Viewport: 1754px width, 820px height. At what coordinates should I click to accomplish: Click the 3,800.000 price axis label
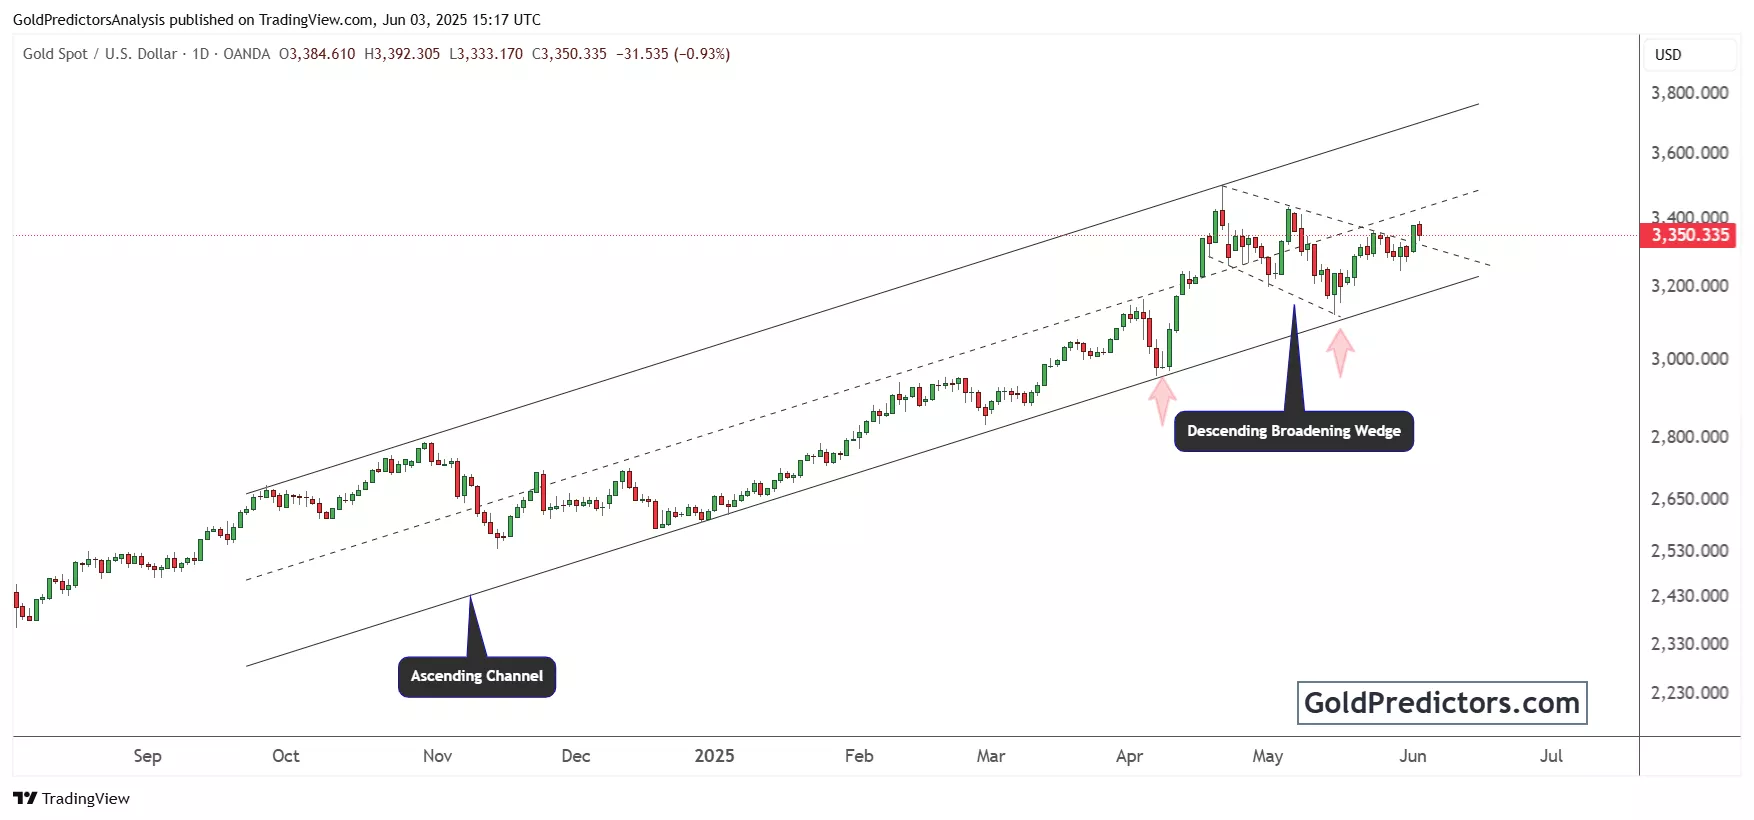(1689, 93)
